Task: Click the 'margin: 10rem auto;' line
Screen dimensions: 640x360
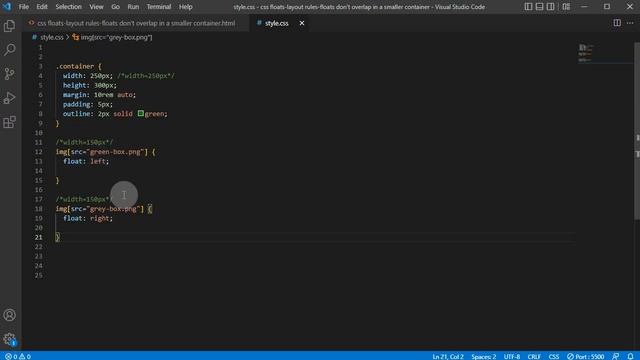Action: (x=99, y=95)
